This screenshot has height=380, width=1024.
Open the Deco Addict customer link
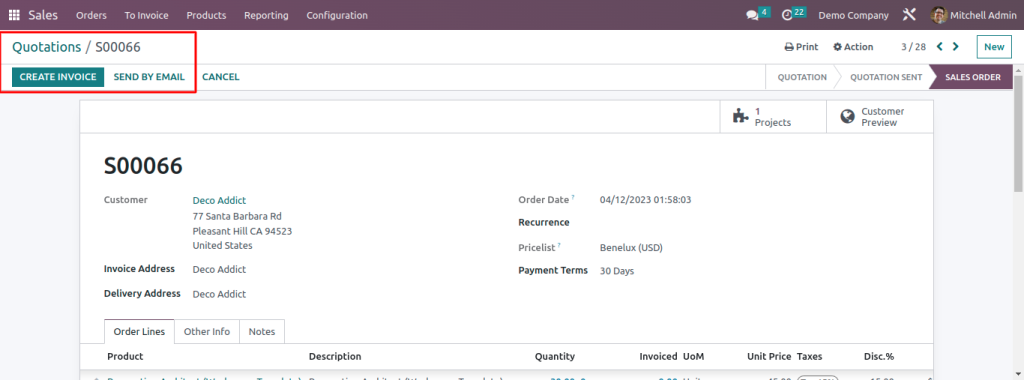pyautogui.click(x=219, y=200)
